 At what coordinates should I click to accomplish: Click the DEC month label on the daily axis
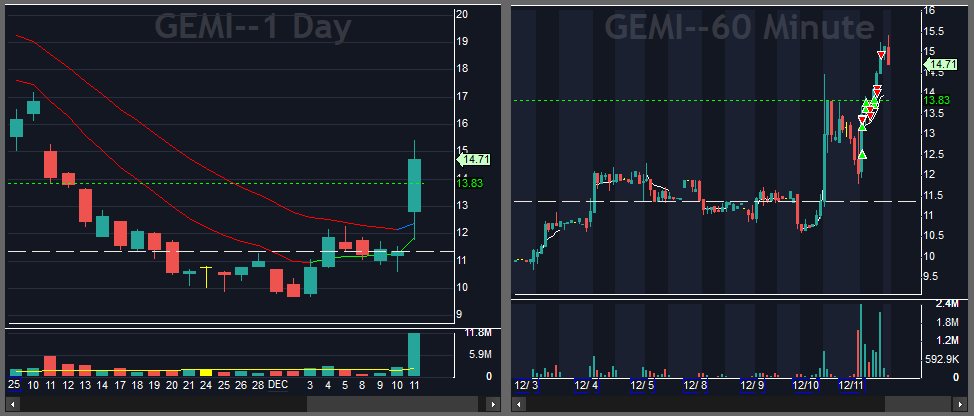coord(278,385)
